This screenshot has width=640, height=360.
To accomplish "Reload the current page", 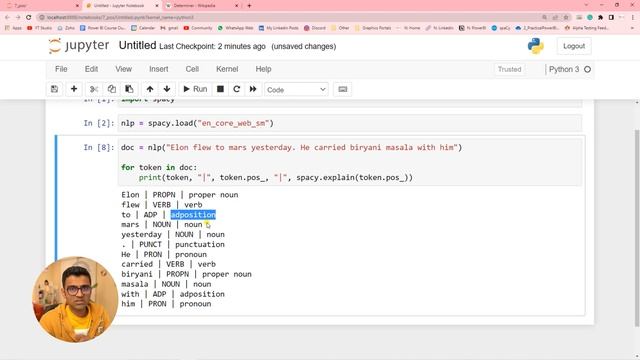I will pyautogui.click(x=29, y=17).
